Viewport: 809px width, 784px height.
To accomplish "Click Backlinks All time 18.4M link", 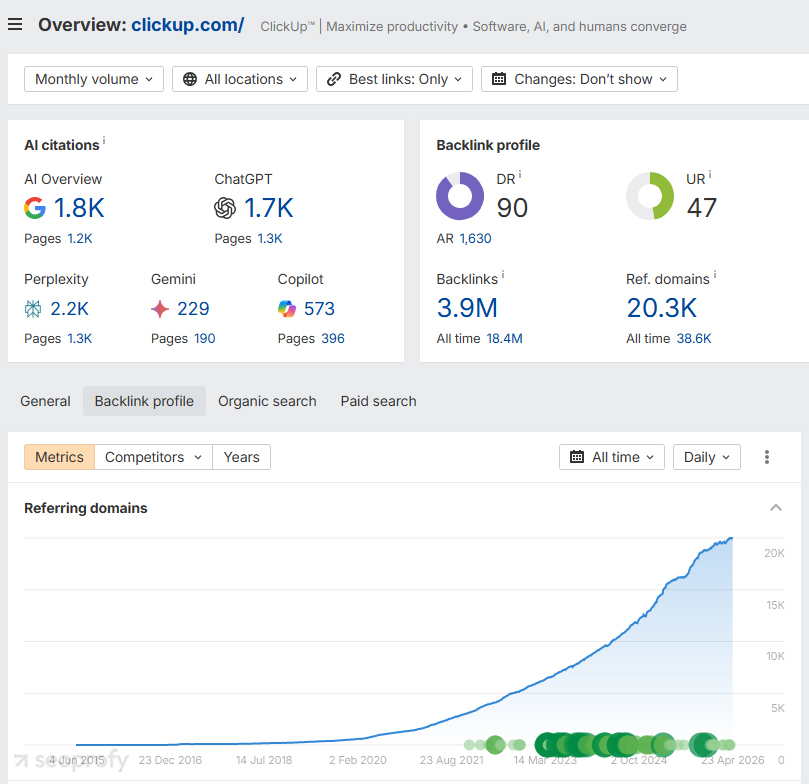I will click(x=505, y=339).
